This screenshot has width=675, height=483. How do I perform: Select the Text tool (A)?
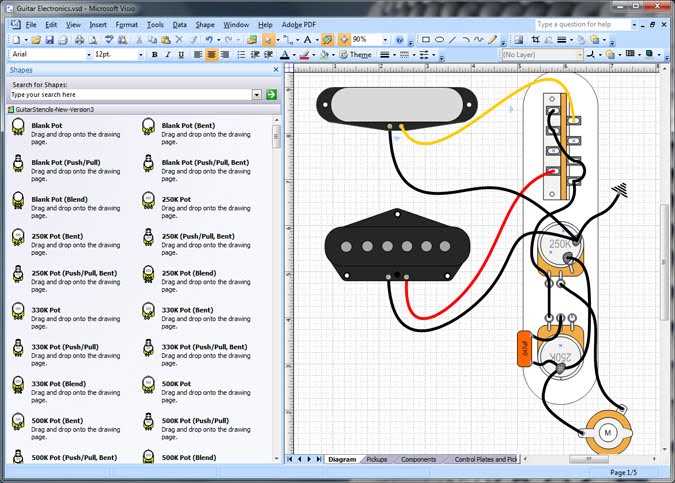tap(307, 40)
